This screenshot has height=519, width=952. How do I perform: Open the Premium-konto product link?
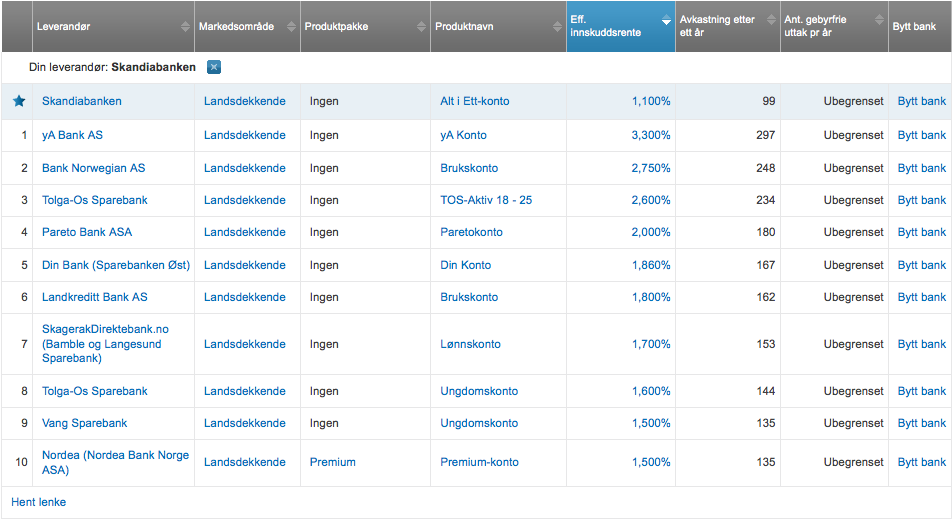[480, 462]
